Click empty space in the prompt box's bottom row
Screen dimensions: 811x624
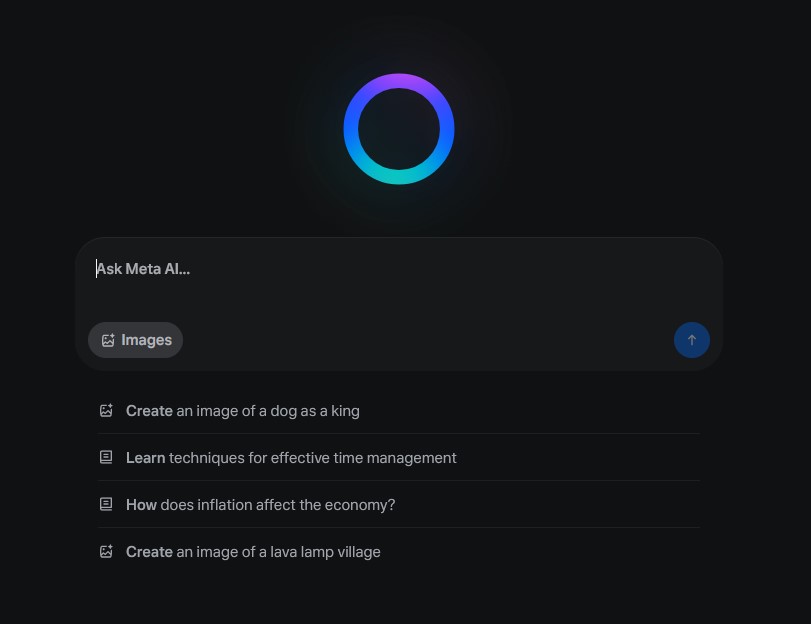420,340
